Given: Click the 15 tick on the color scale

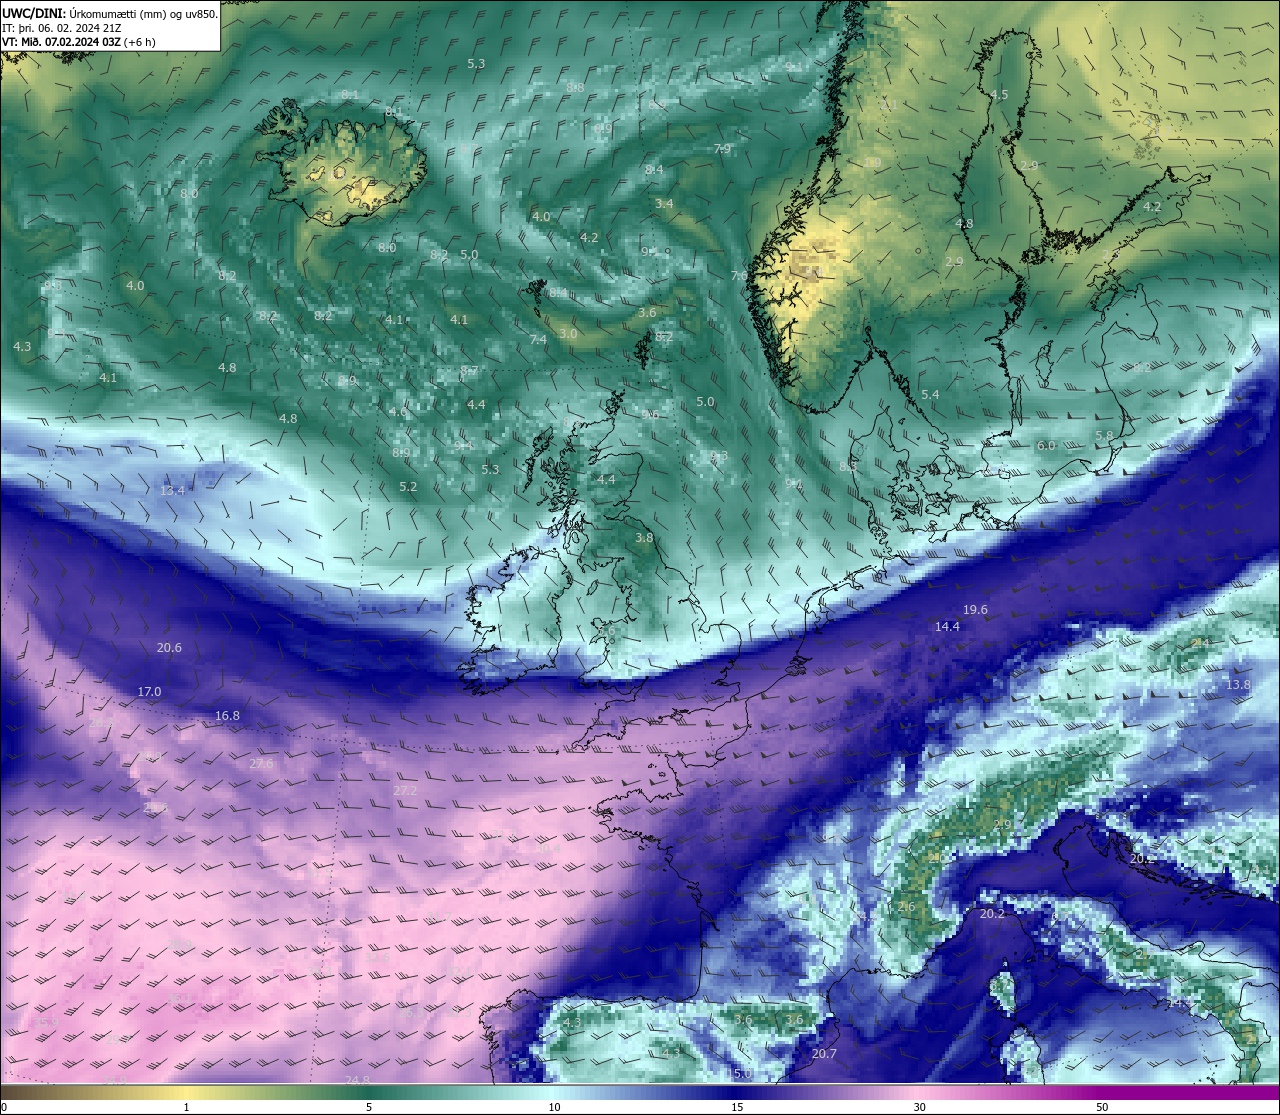Looking at the screenshot, I should click(x=737, y=1107).
